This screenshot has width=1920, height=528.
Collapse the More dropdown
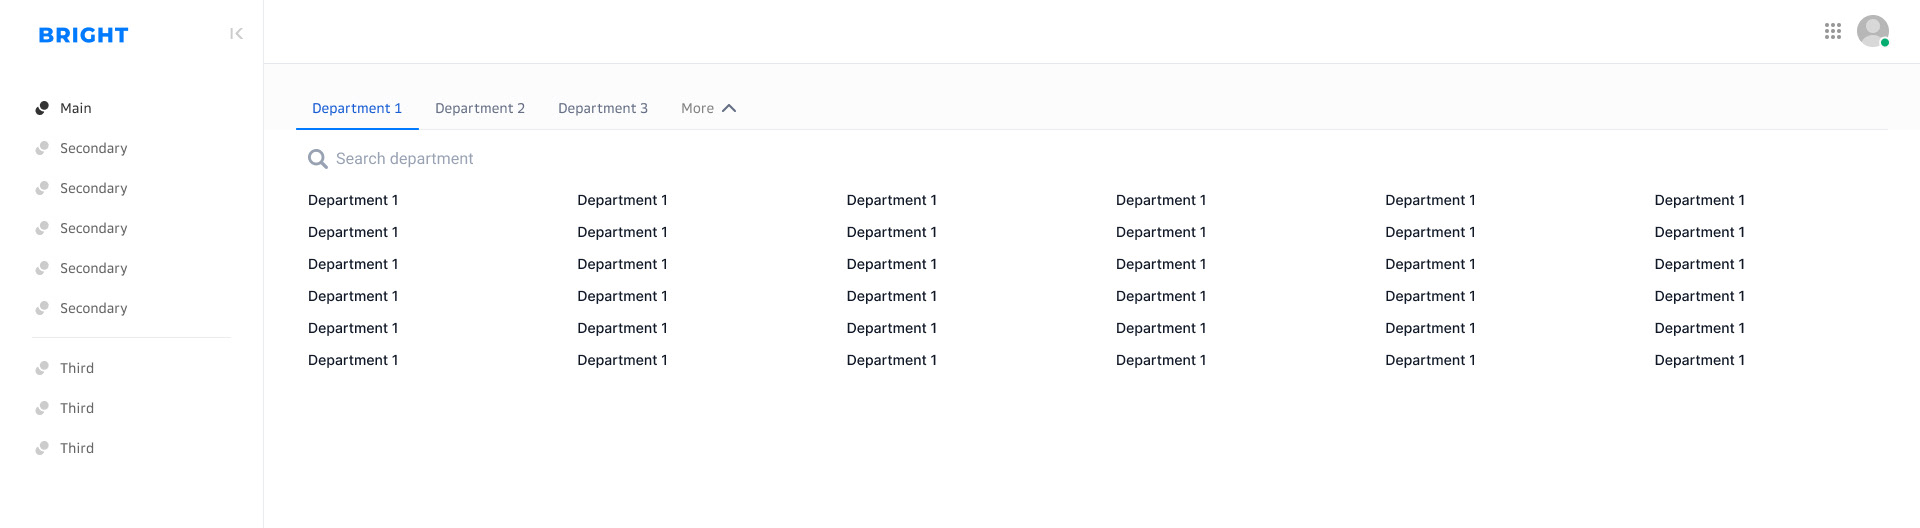pos(709,108)
